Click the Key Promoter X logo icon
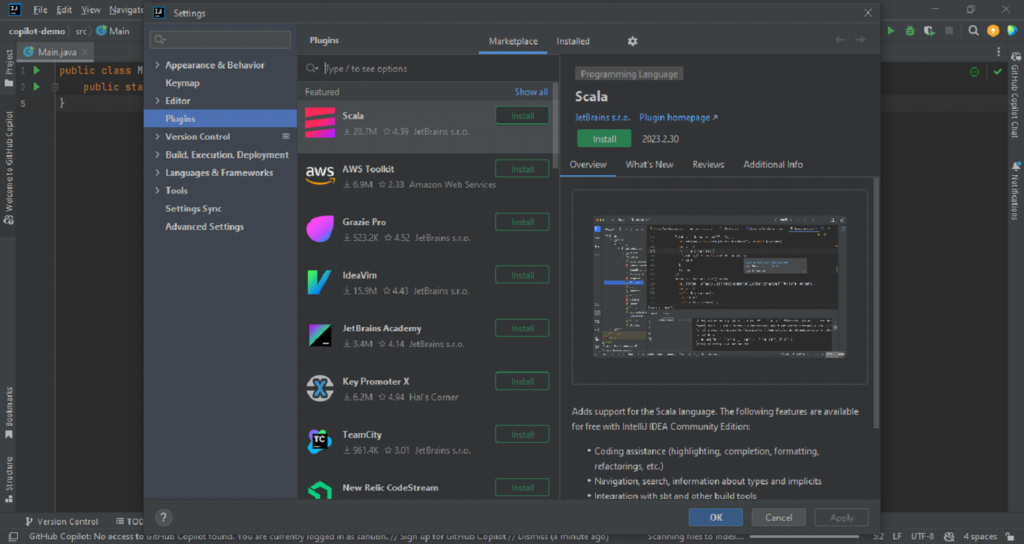 [x=320, y=389]
